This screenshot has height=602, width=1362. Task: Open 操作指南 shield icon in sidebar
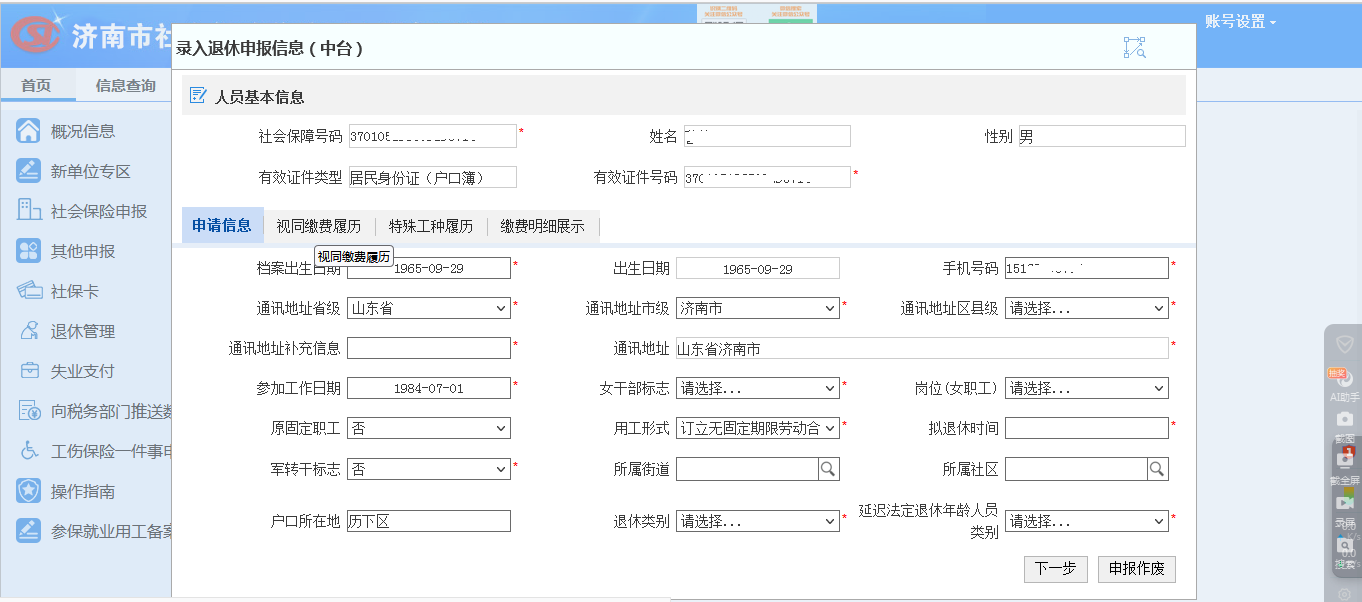click(x=28, y=491)
